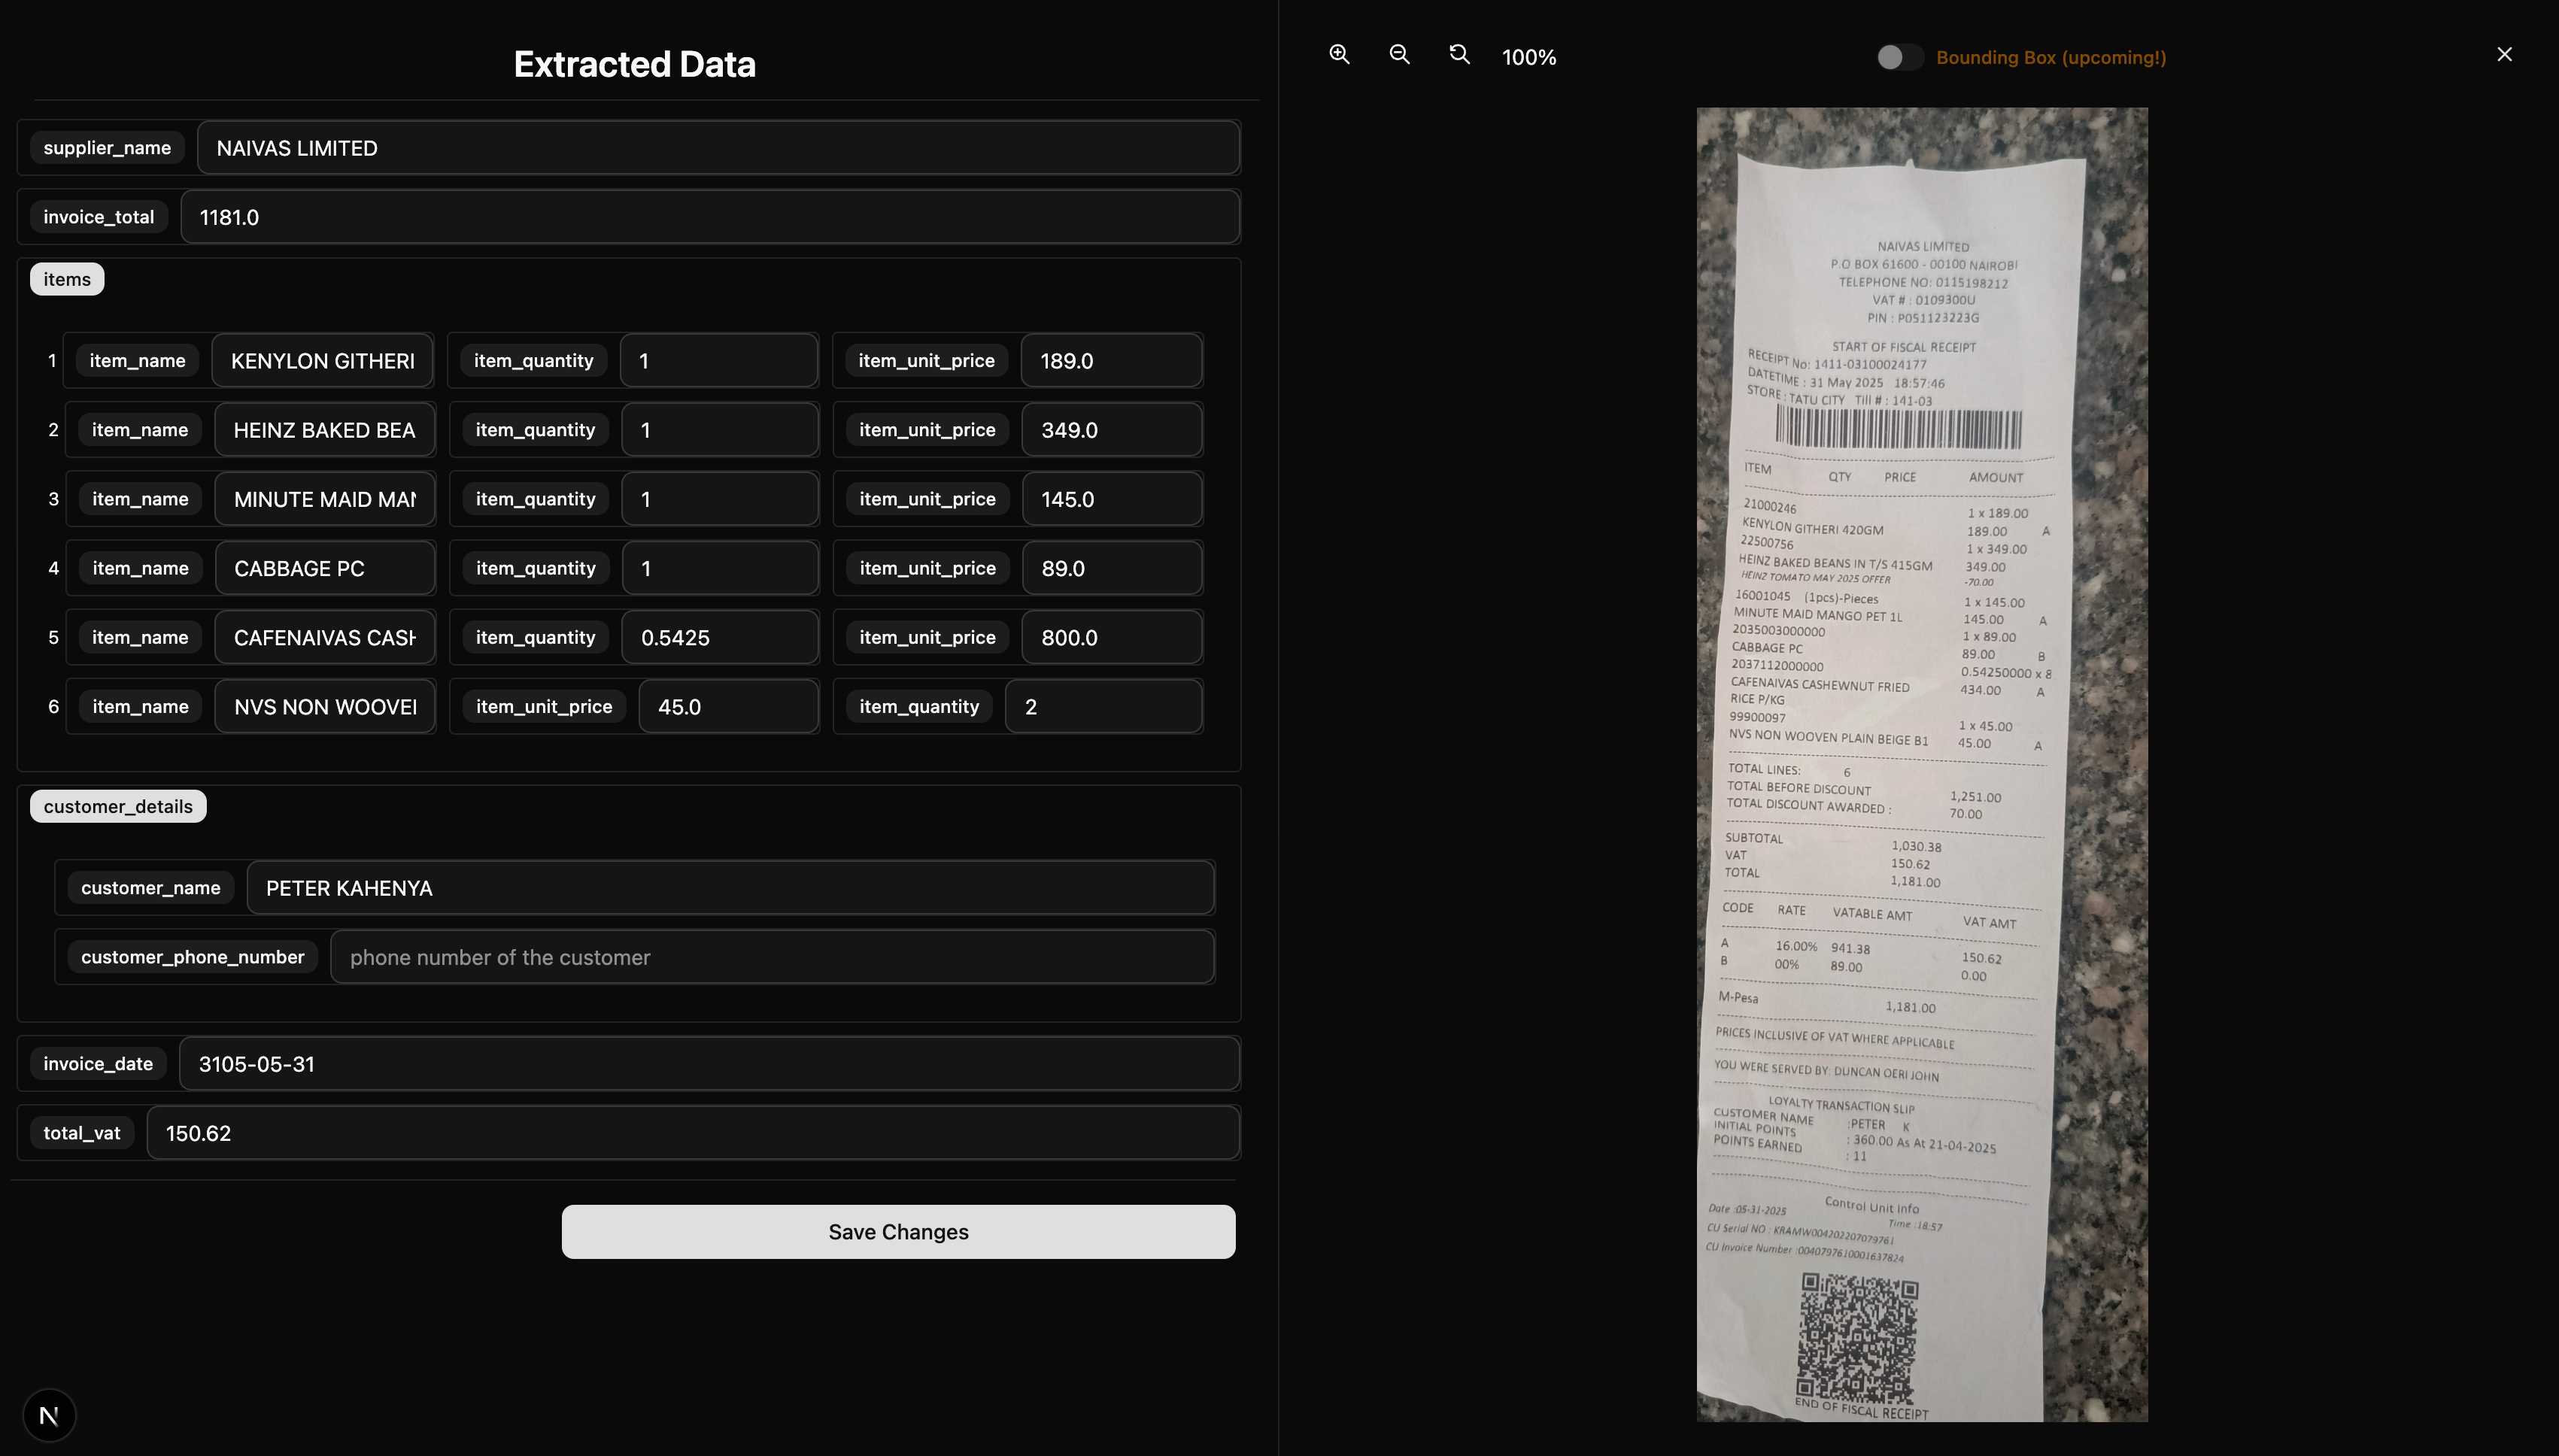Click the total_vat field showing 150.62
Viewport: 2559px width, 1456px height.
[x=693, y=1133]
